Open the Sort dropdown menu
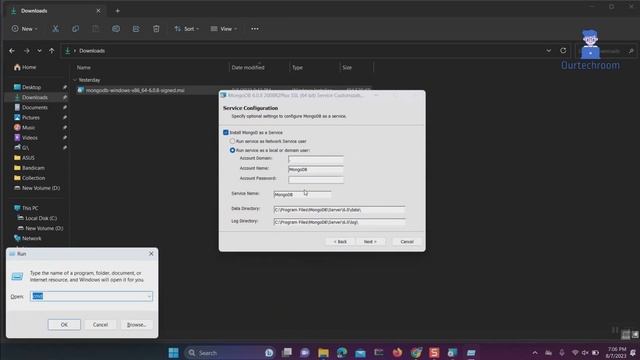This screenshot has height=360, width=640. pos(187,29)
